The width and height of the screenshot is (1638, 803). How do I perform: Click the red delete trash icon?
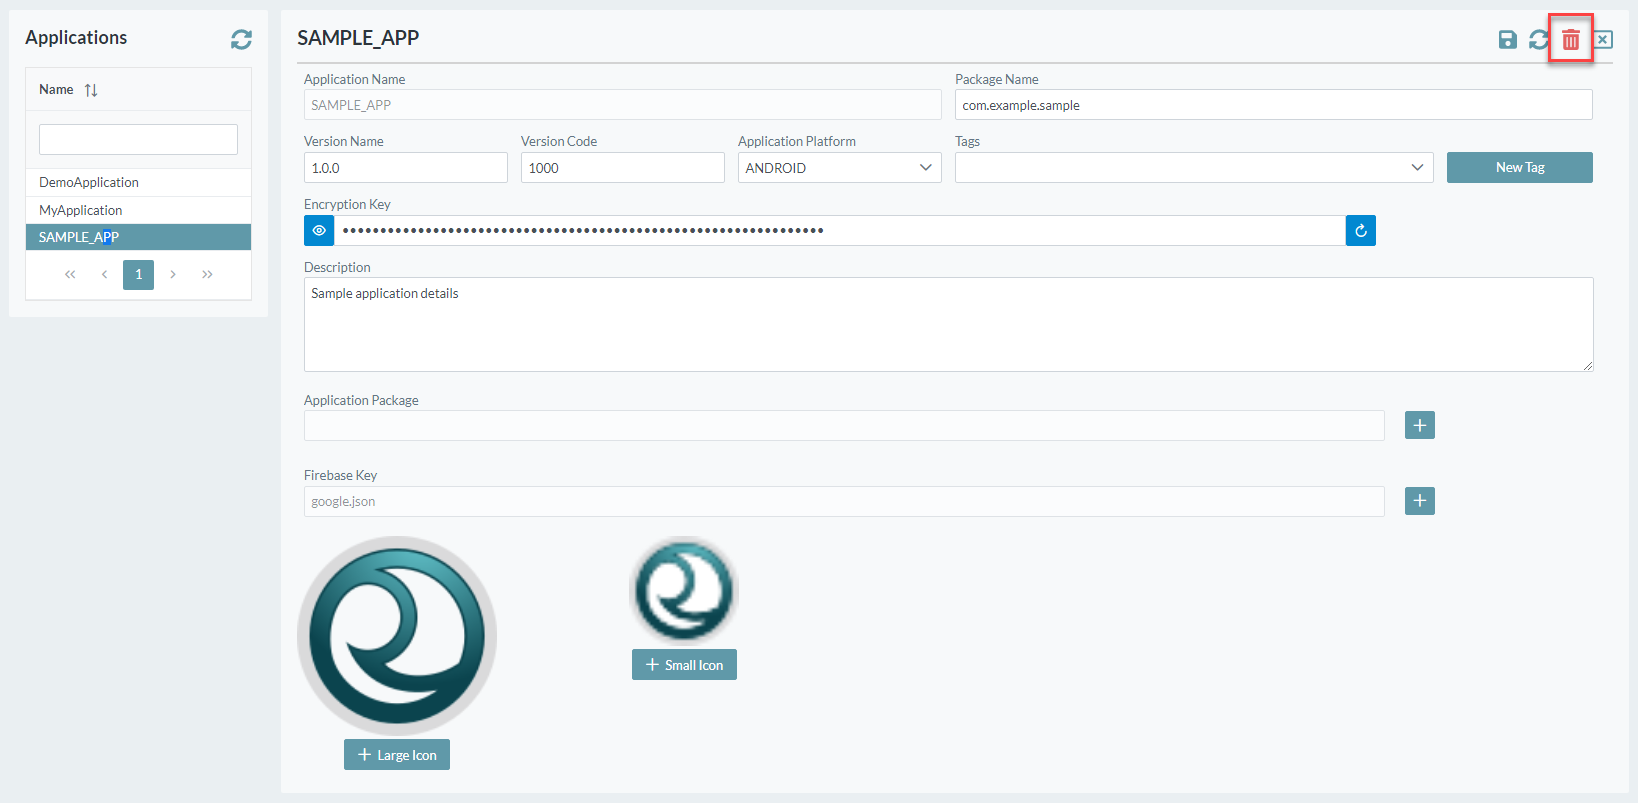(x=1570, y=40)
